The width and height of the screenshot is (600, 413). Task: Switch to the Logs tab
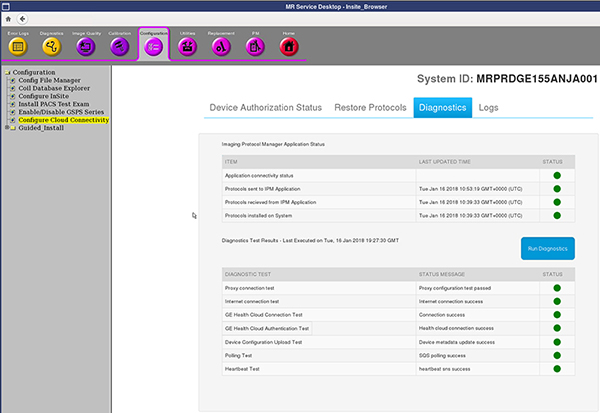point(488,107)
